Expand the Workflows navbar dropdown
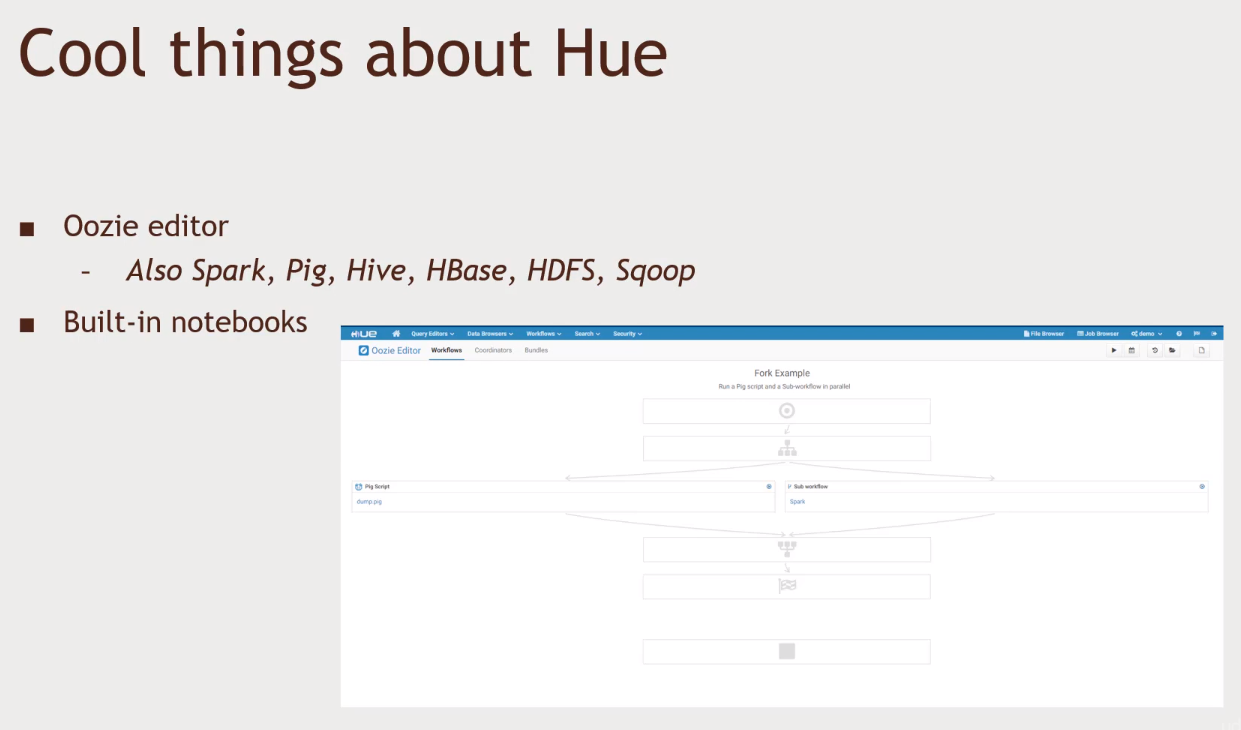 point(544,334)
